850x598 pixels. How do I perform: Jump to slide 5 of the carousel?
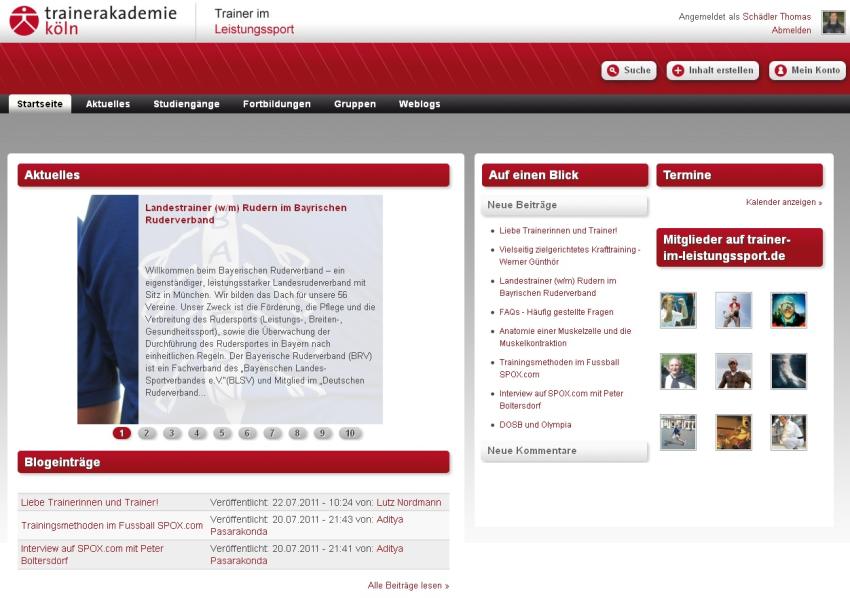(x=222, y=433)
